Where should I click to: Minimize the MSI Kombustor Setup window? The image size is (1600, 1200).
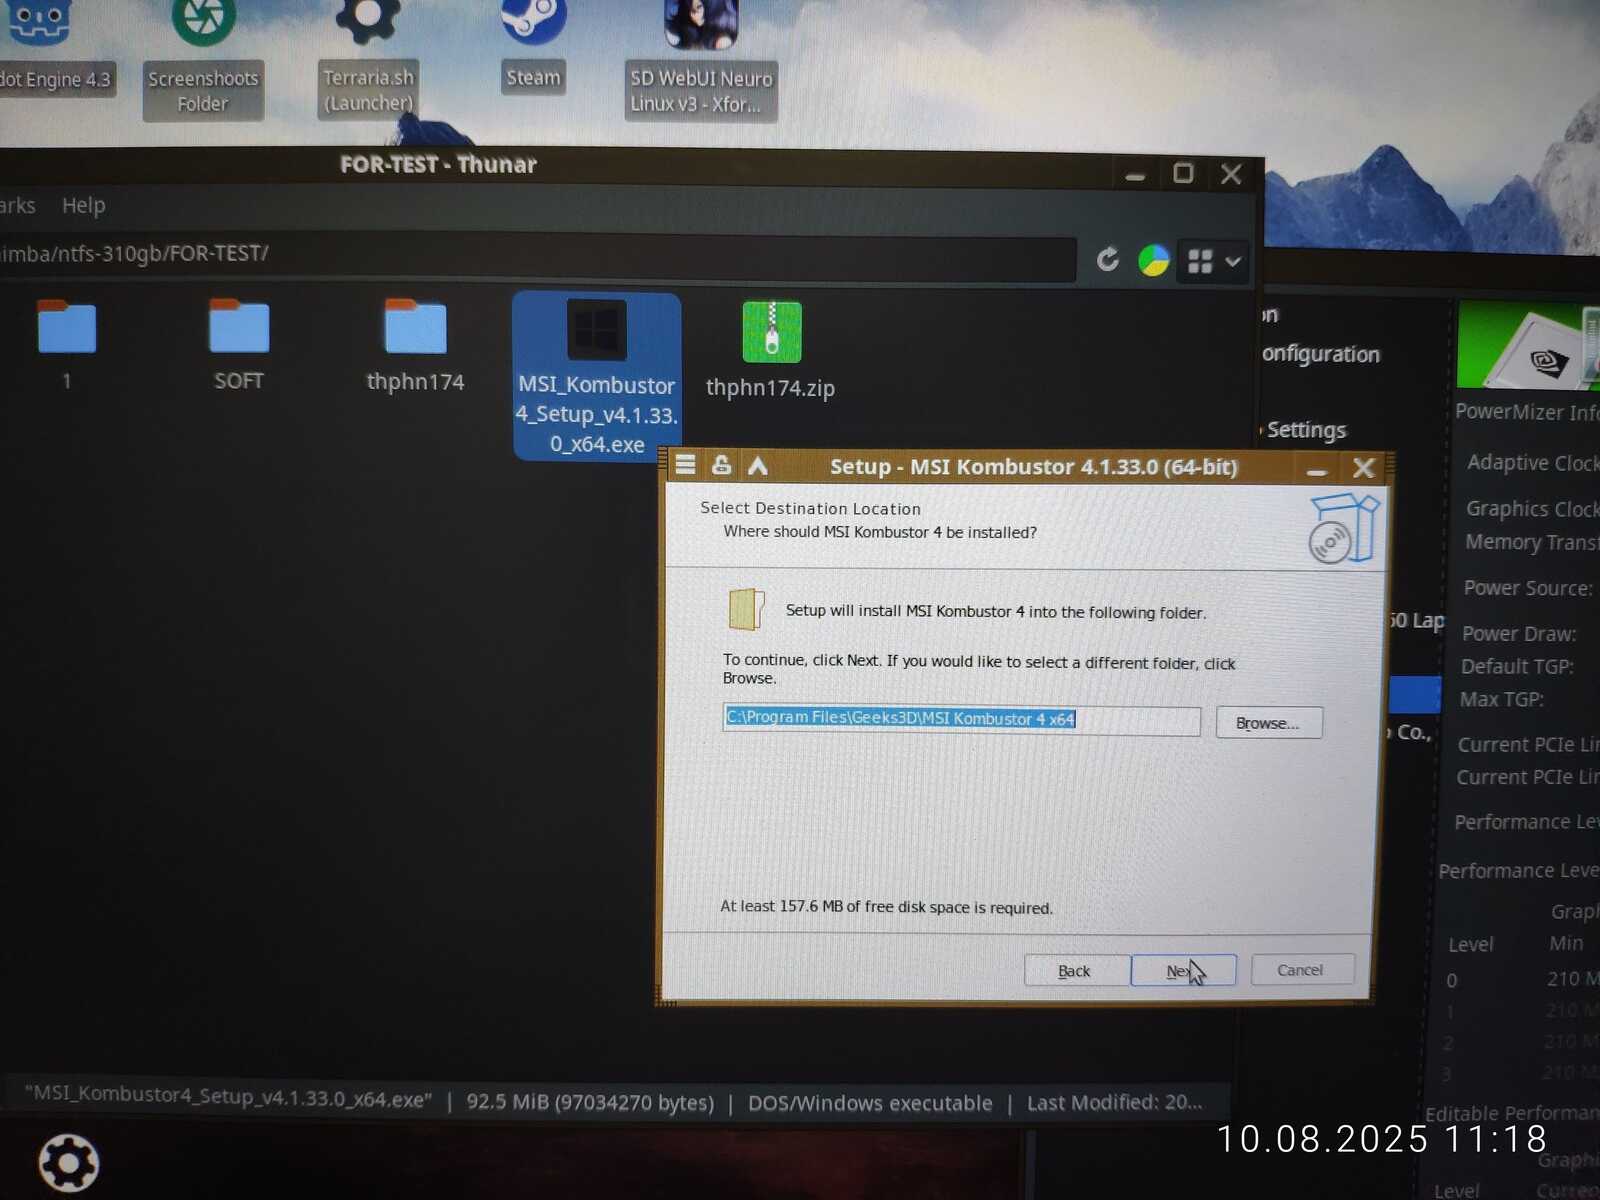pos(1317,470)
